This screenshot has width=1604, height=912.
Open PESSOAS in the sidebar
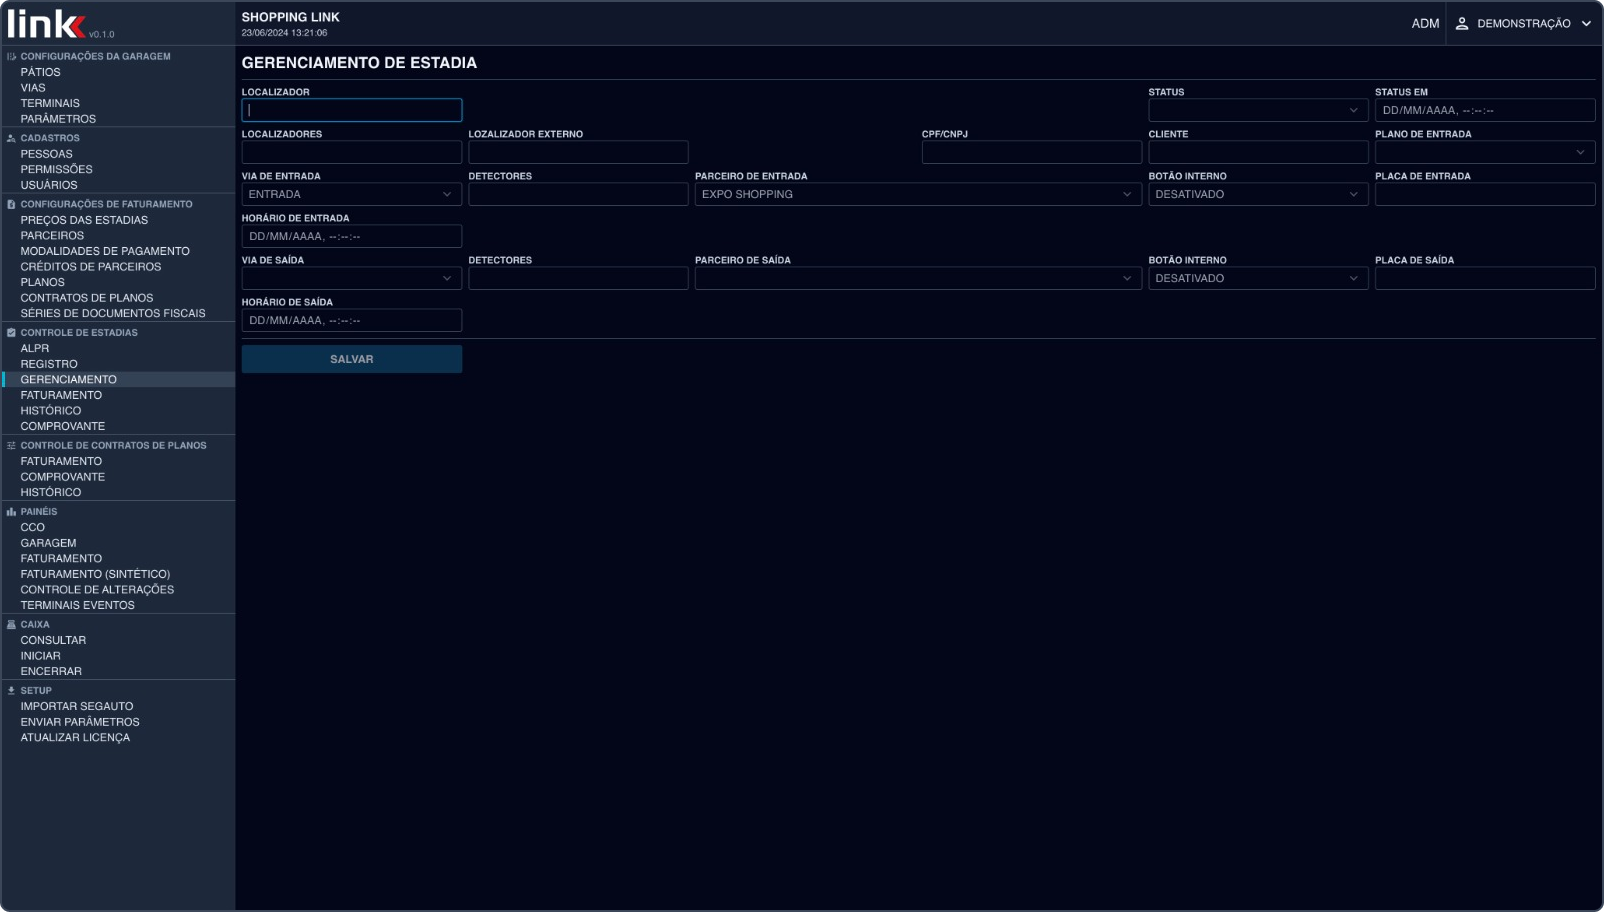pyautogui.click(x=47, y=154)
